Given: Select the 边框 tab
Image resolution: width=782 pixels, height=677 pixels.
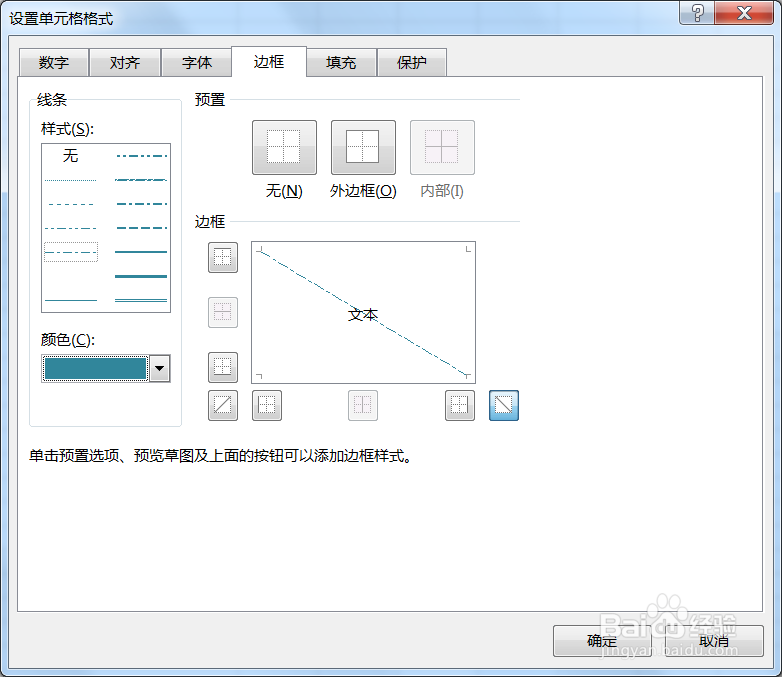Looking at the screenshot, I should coord(269,61).
